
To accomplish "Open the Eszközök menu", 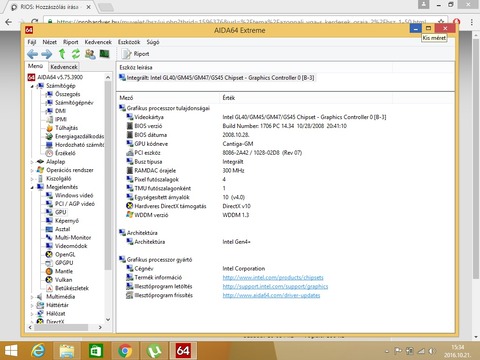I will pyautogui.click(x=129, y=42).
